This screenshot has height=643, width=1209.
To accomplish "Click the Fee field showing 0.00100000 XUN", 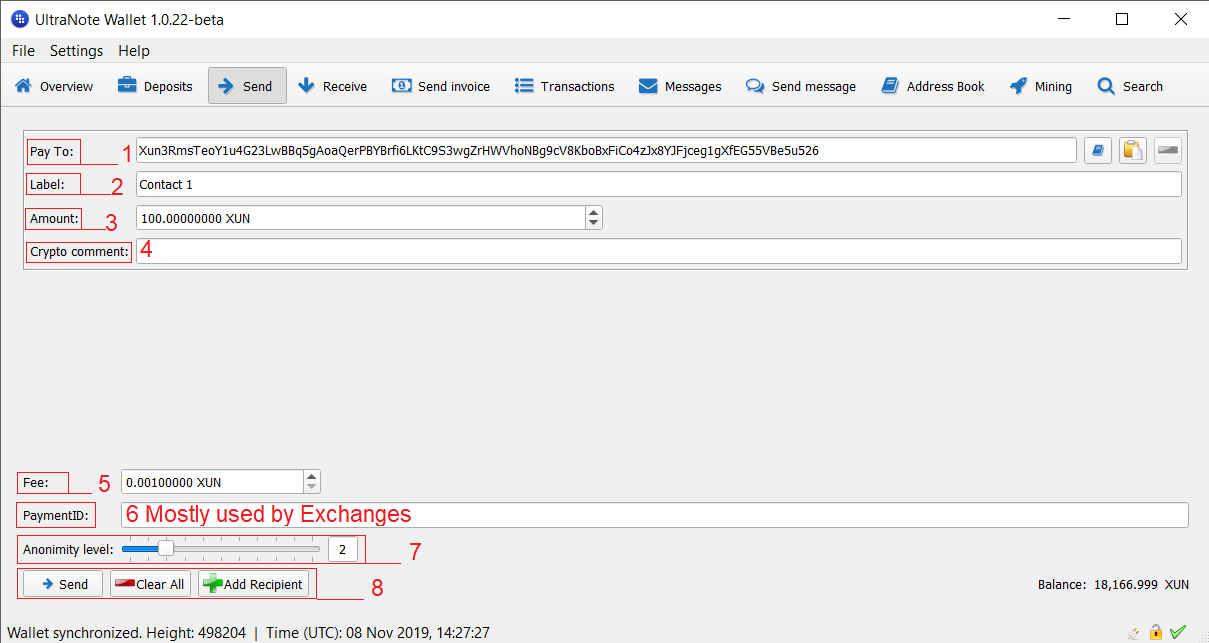I will tap(212, 482).
